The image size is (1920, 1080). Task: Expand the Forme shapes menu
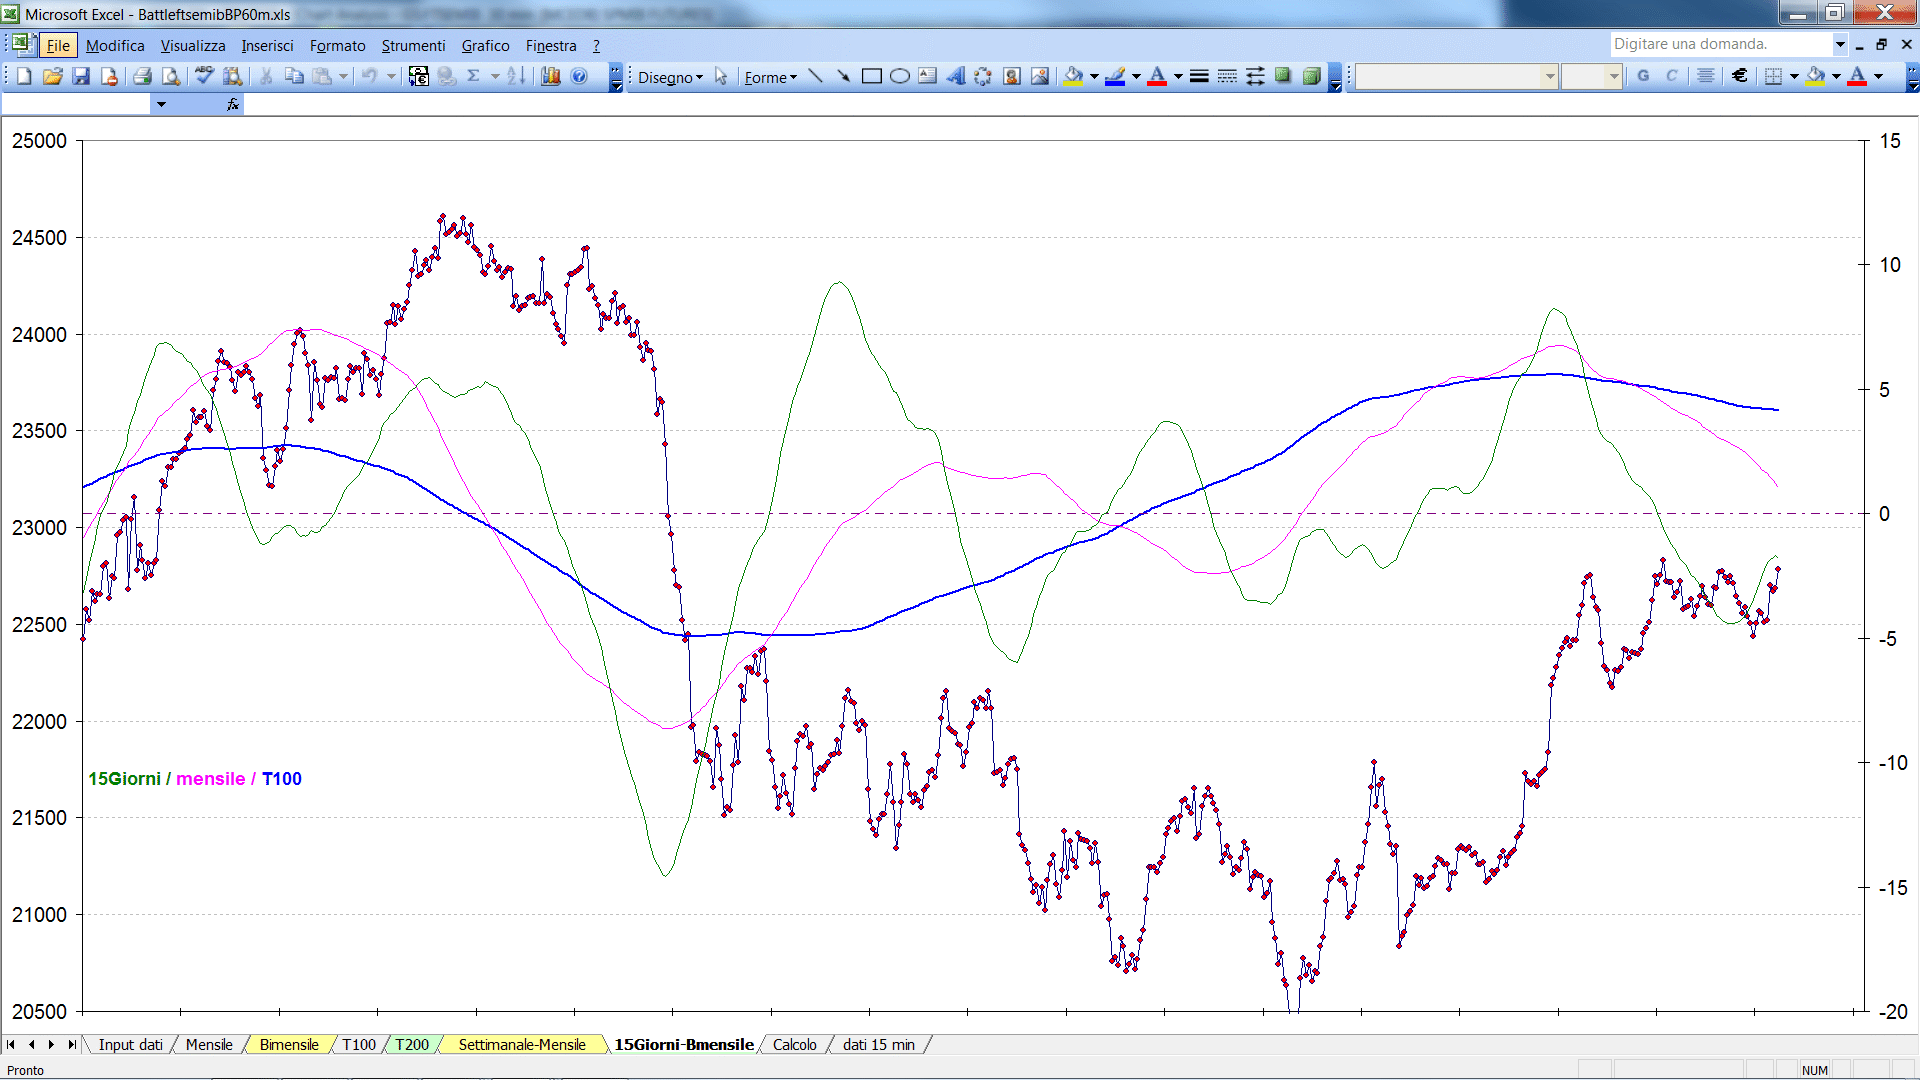point(770,77)
